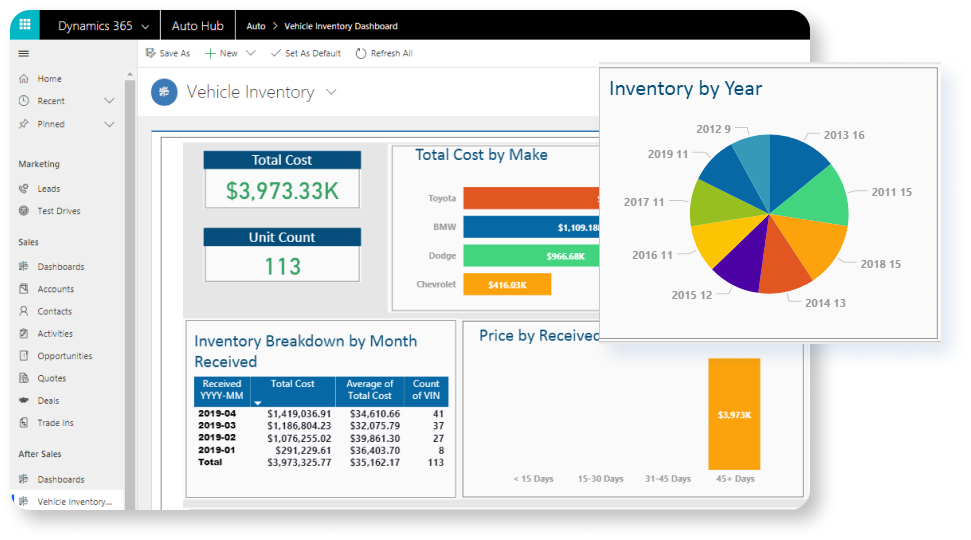
Task: Click the Pinned pushpin icon
Action: pos(24,124)
